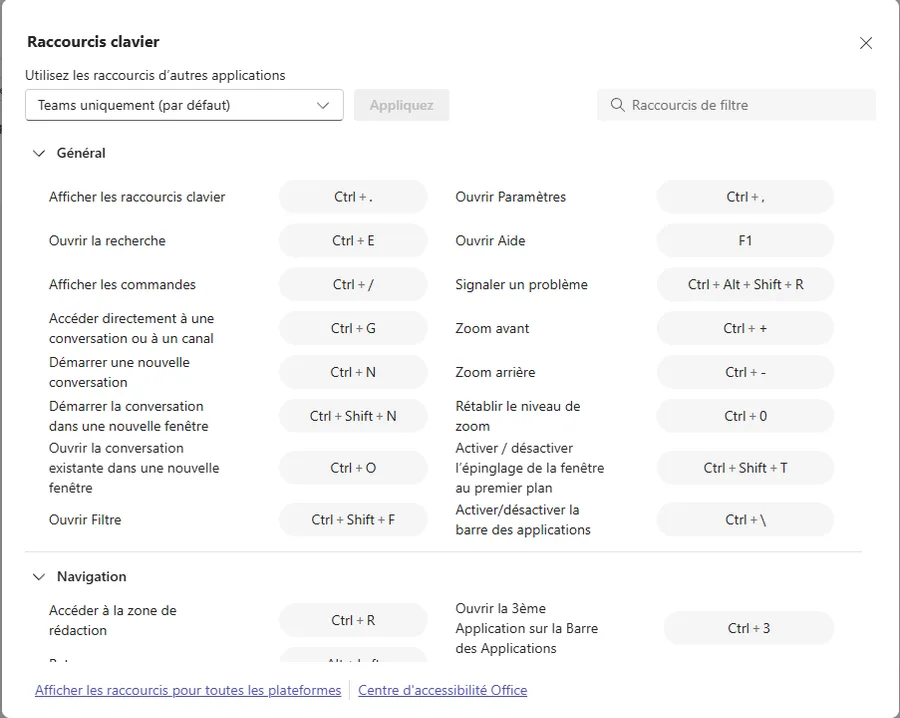Collapse the Navigation section
Image resolution: width=900 pixels, height=718 pixels.
39,577
